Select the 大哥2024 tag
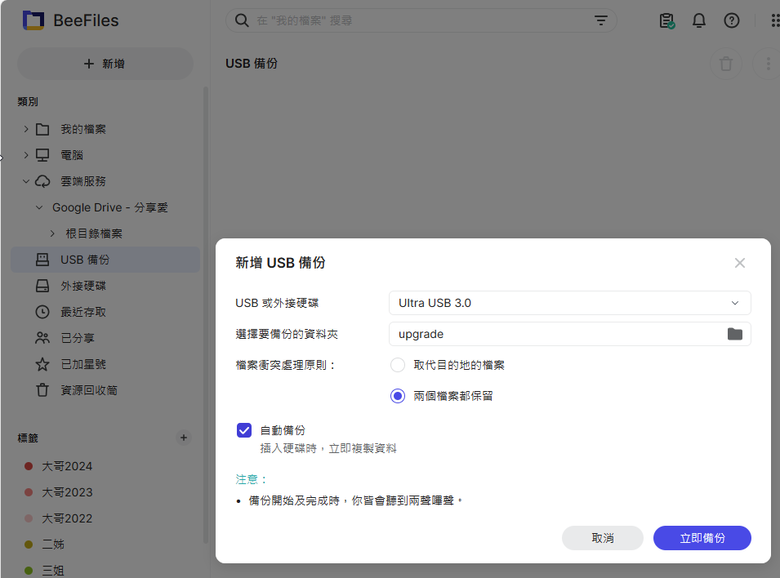 pyautogui.click(x=67, y=466)
